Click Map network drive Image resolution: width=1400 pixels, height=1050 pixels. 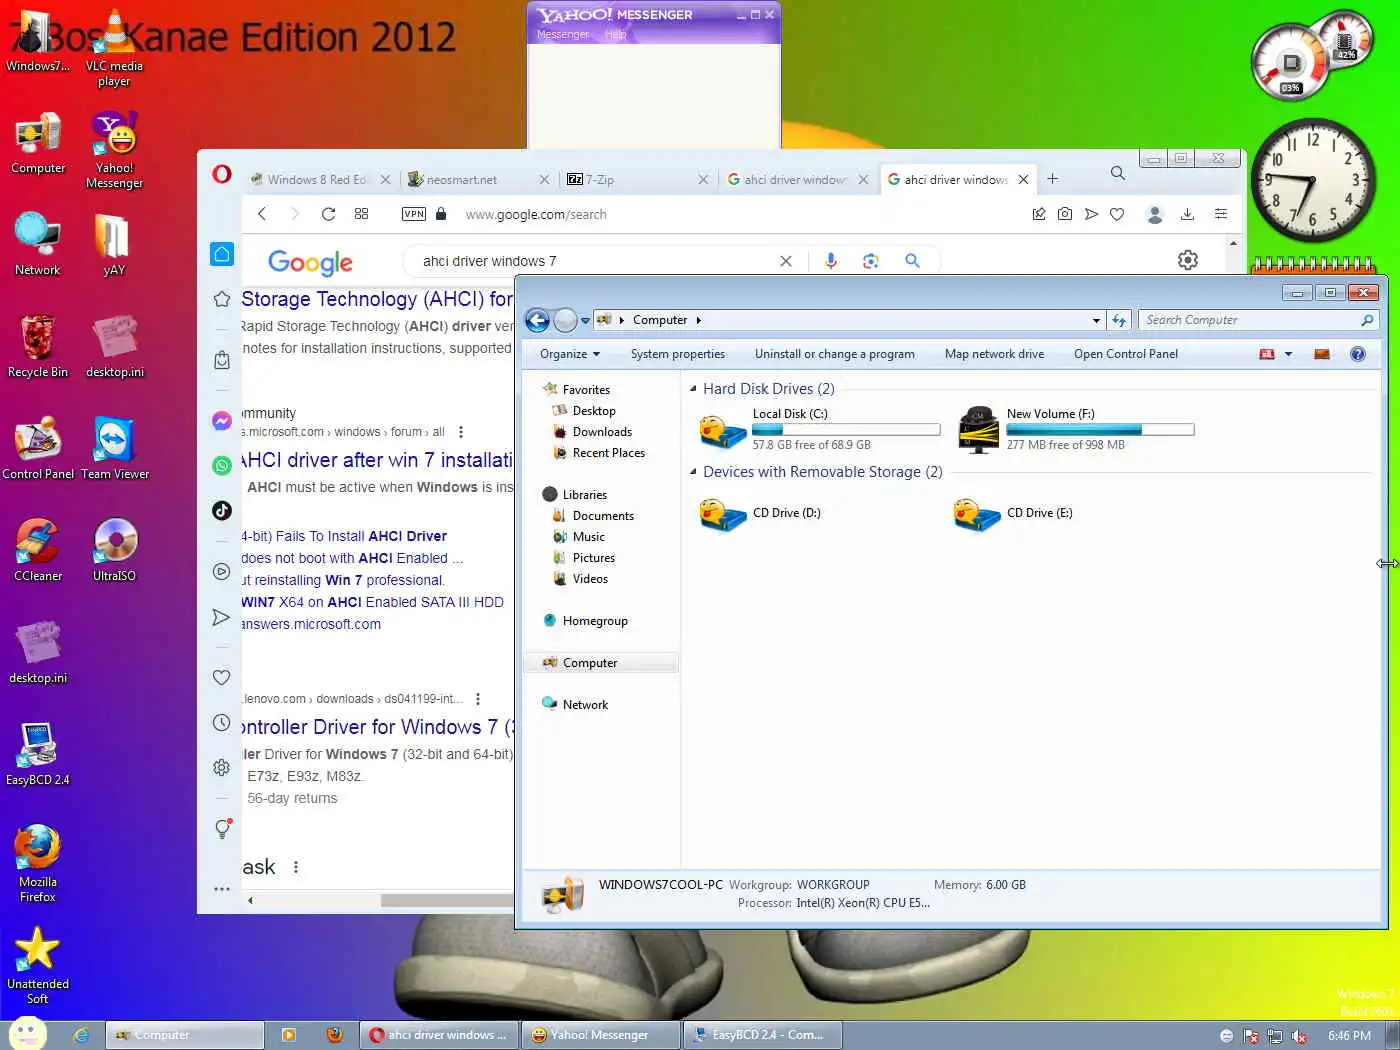click(x=994, y=354)
